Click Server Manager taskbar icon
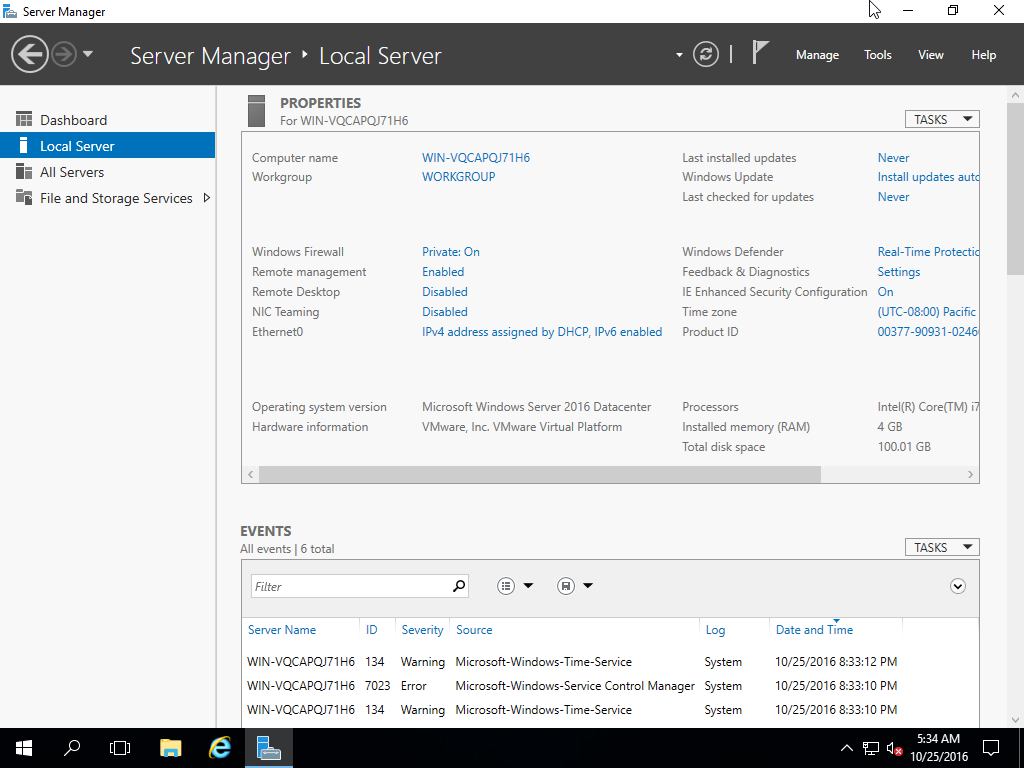1024x768 pixels. pos(268,748)
